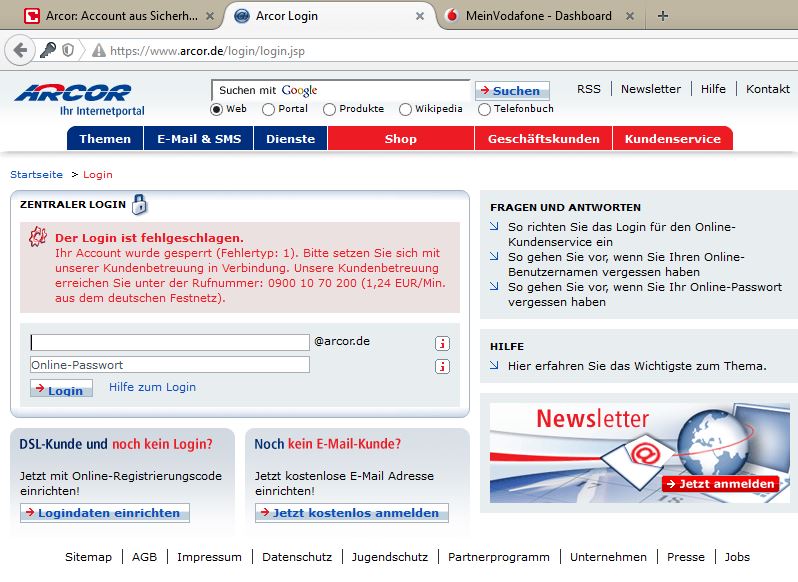This screenshot has height=582, width=798.
Task: Select the Web search radio button
Action: [216, 109]
